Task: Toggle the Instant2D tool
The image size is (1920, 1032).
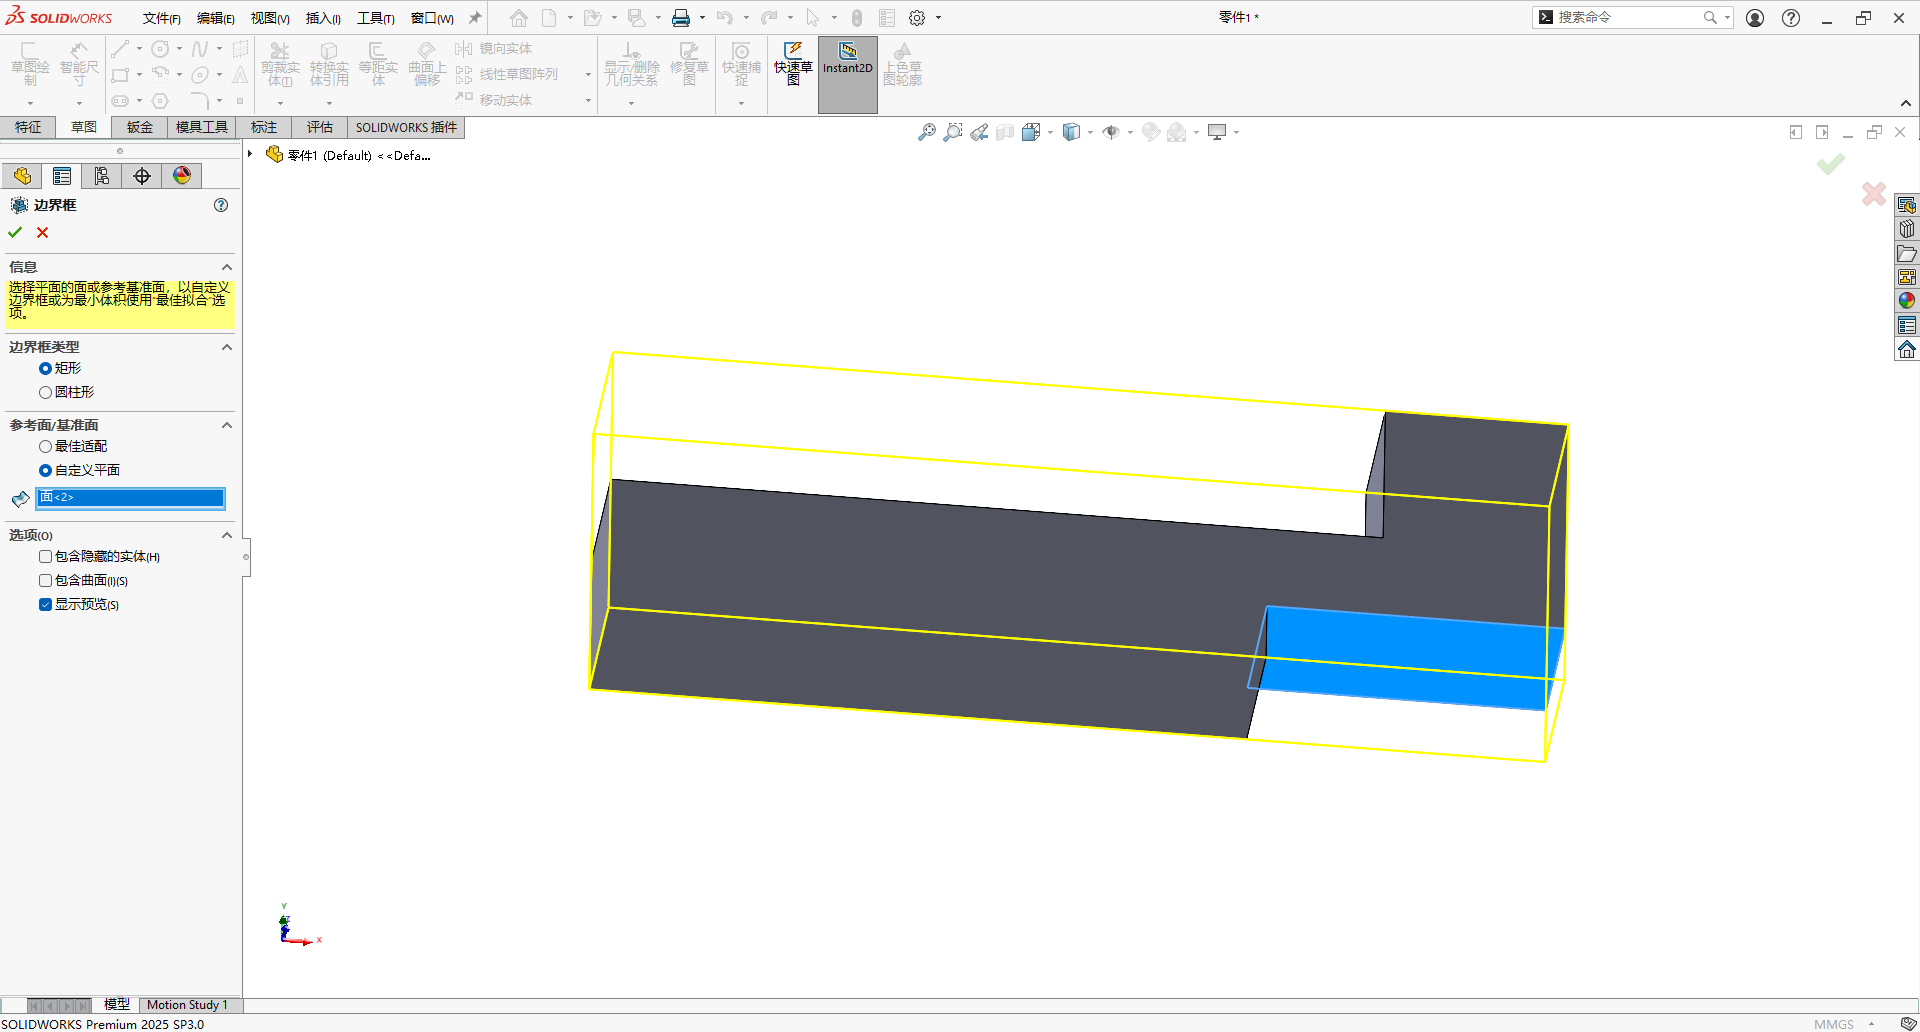Action: pos(848,75)
